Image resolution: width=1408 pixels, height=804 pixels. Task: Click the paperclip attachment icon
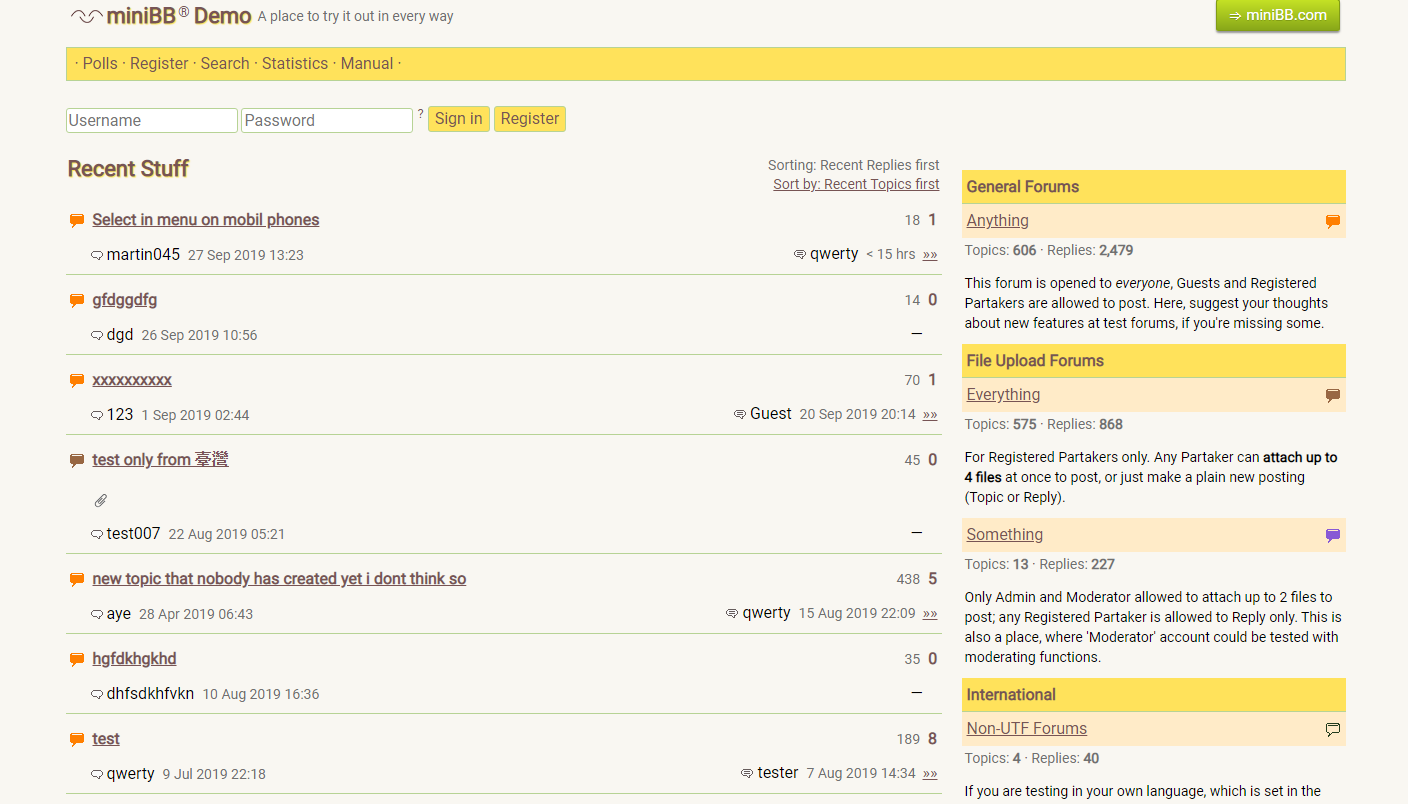coord(101,500)
